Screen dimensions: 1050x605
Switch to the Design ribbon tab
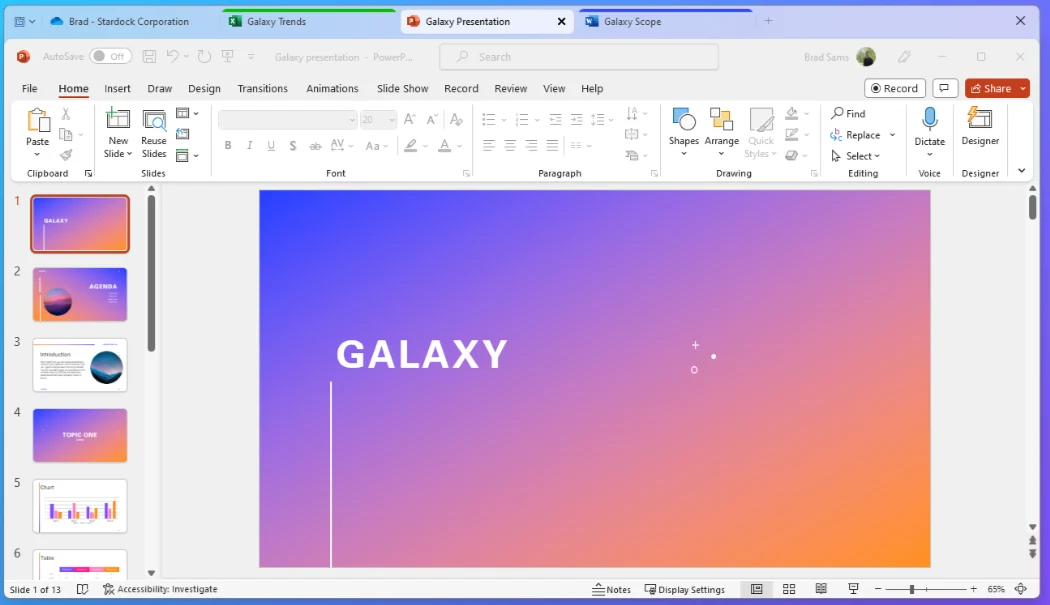click(204, 88)
